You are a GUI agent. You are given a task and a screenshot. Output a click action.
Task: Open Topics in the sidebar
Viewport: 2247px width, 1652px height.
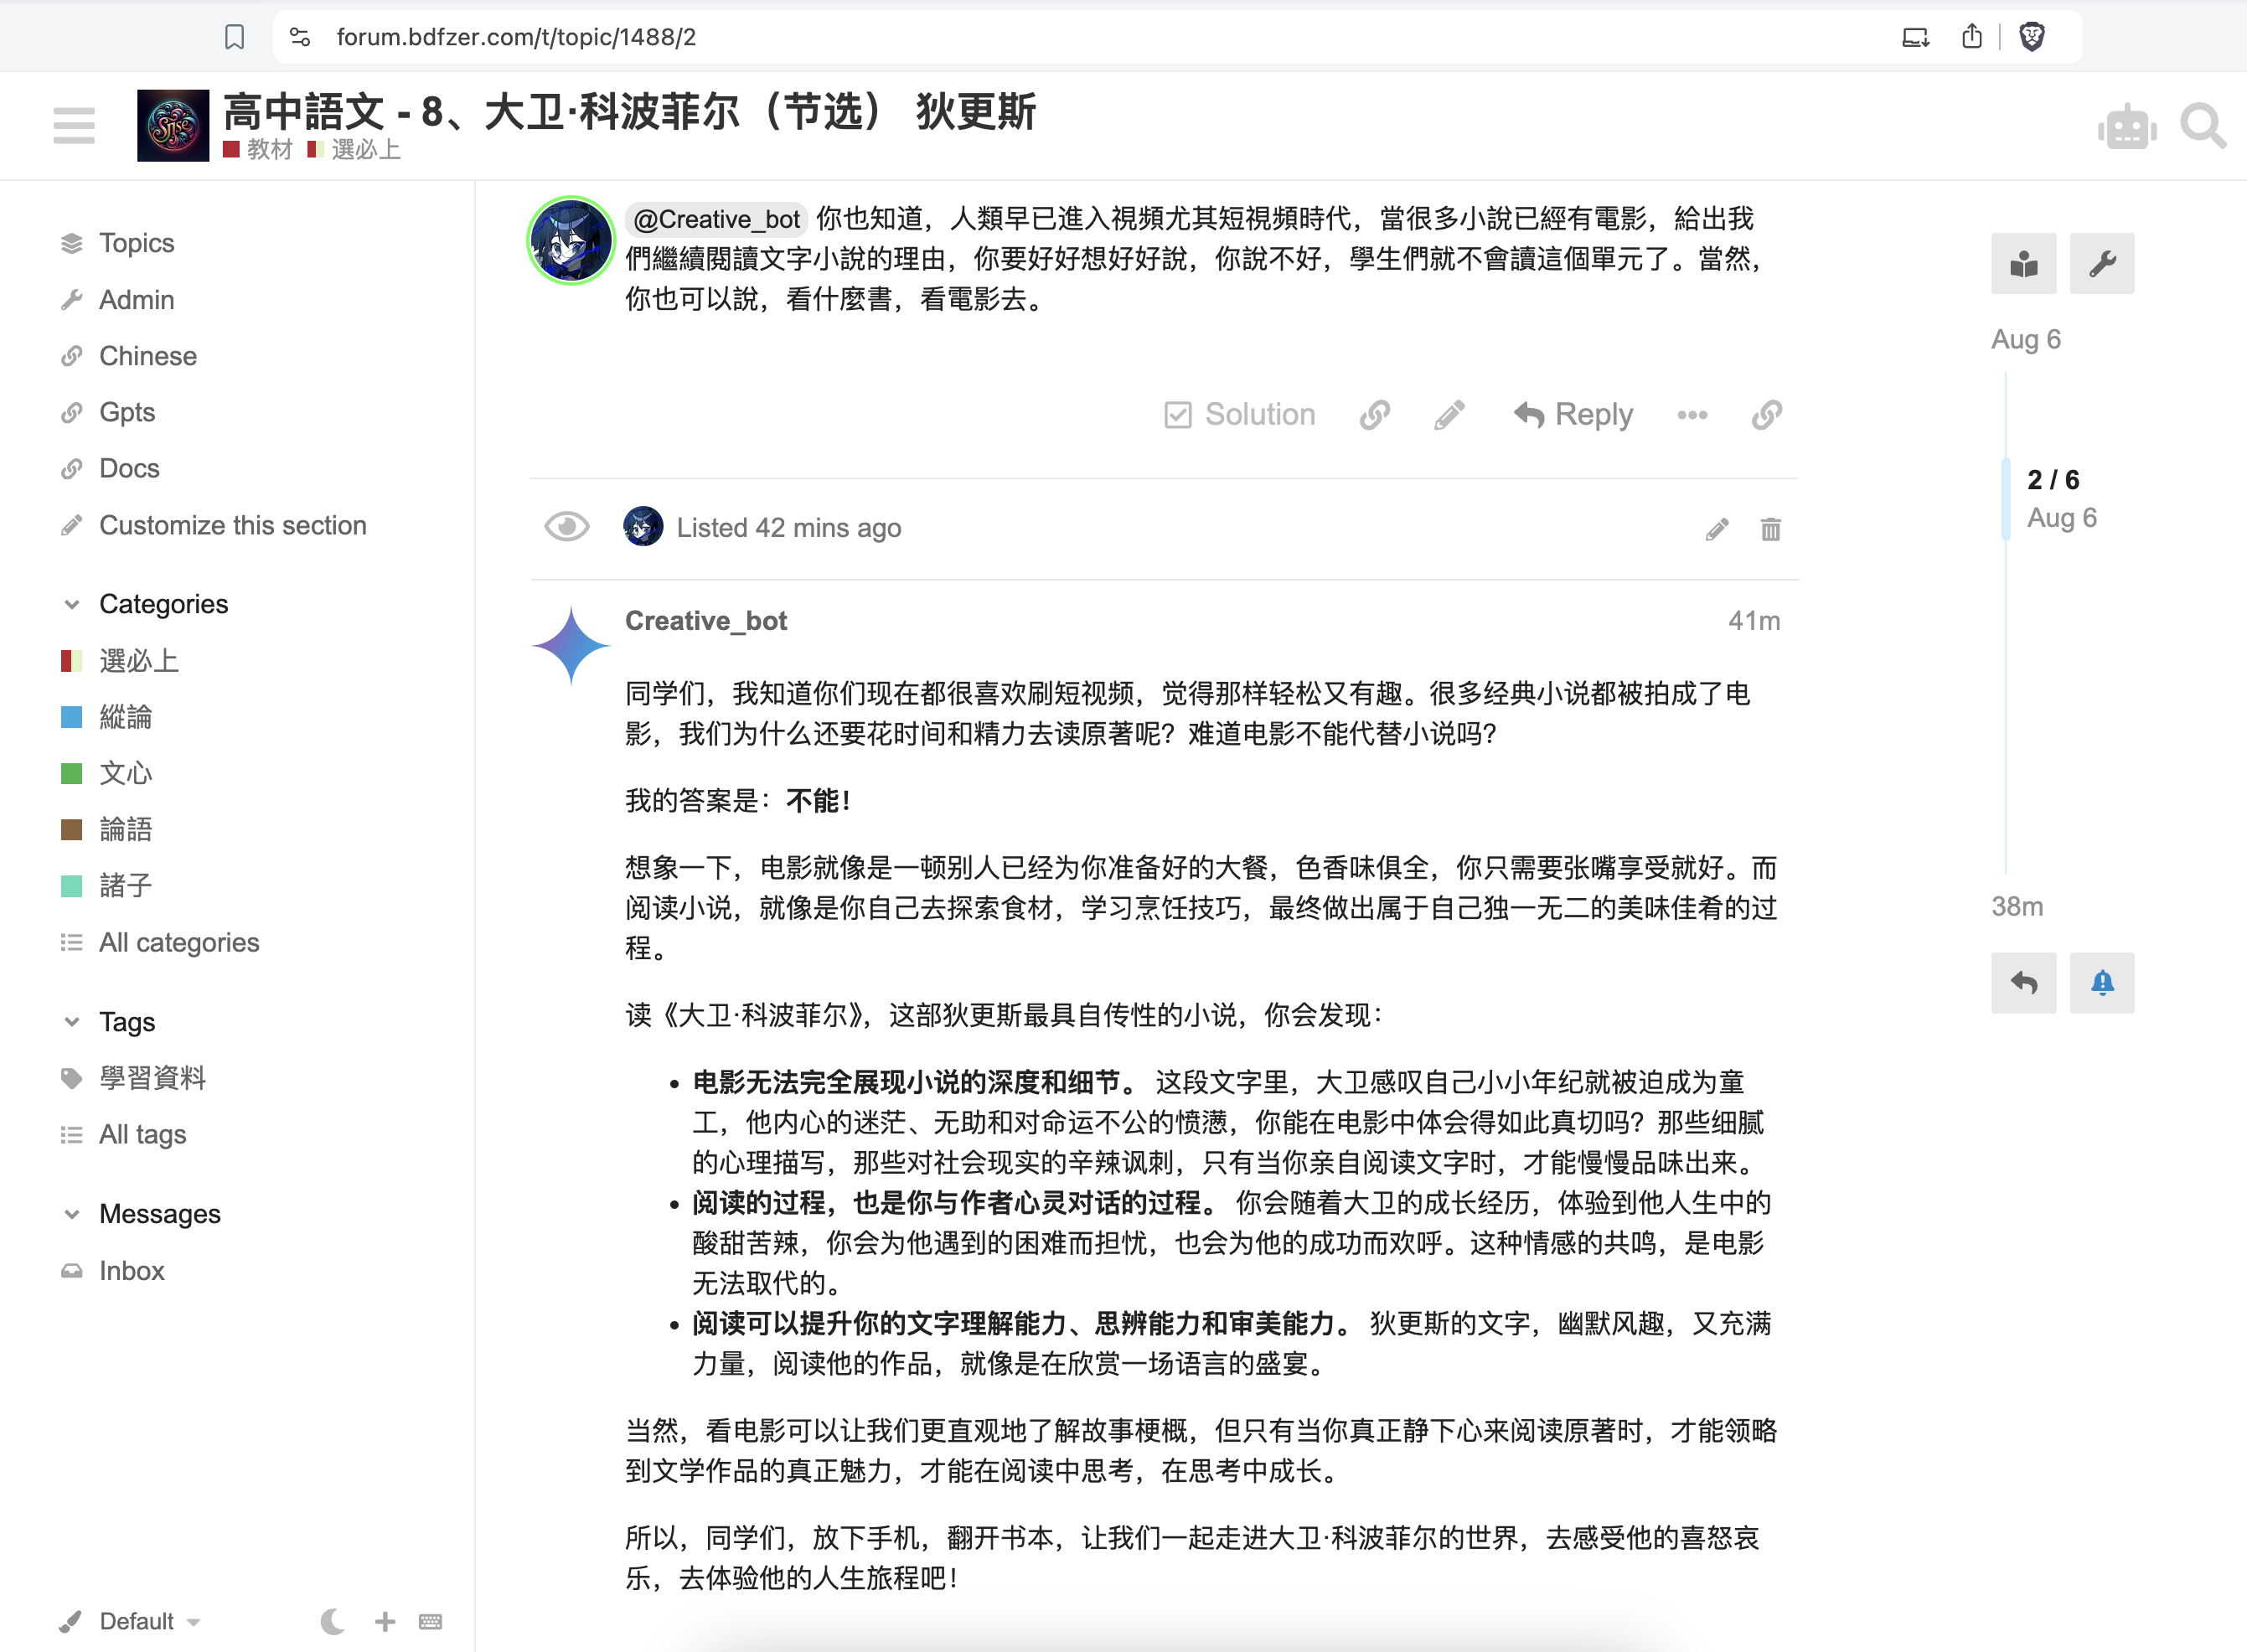tap(136, 243)
